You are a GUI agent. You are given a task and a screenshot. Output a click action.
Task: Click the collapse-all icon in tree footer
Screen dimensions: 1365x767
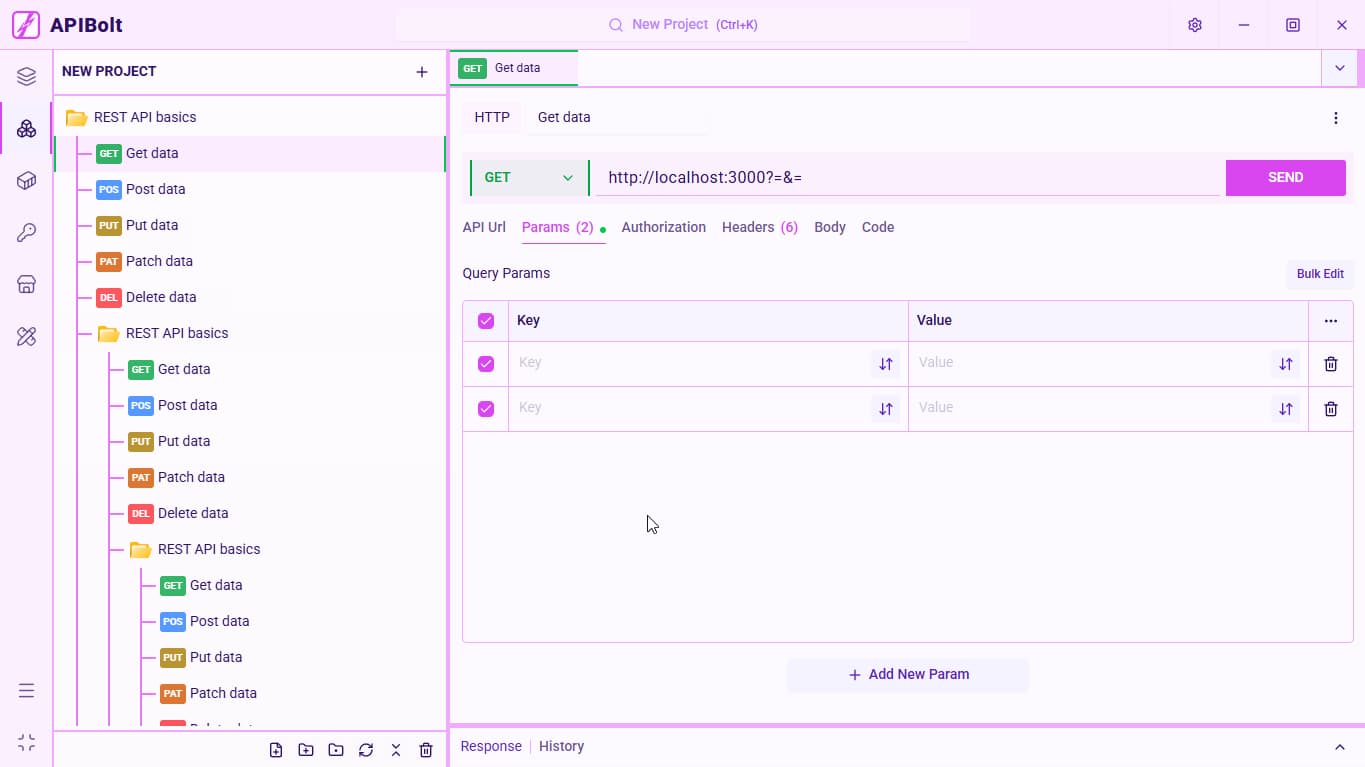(x=396, y=750)
